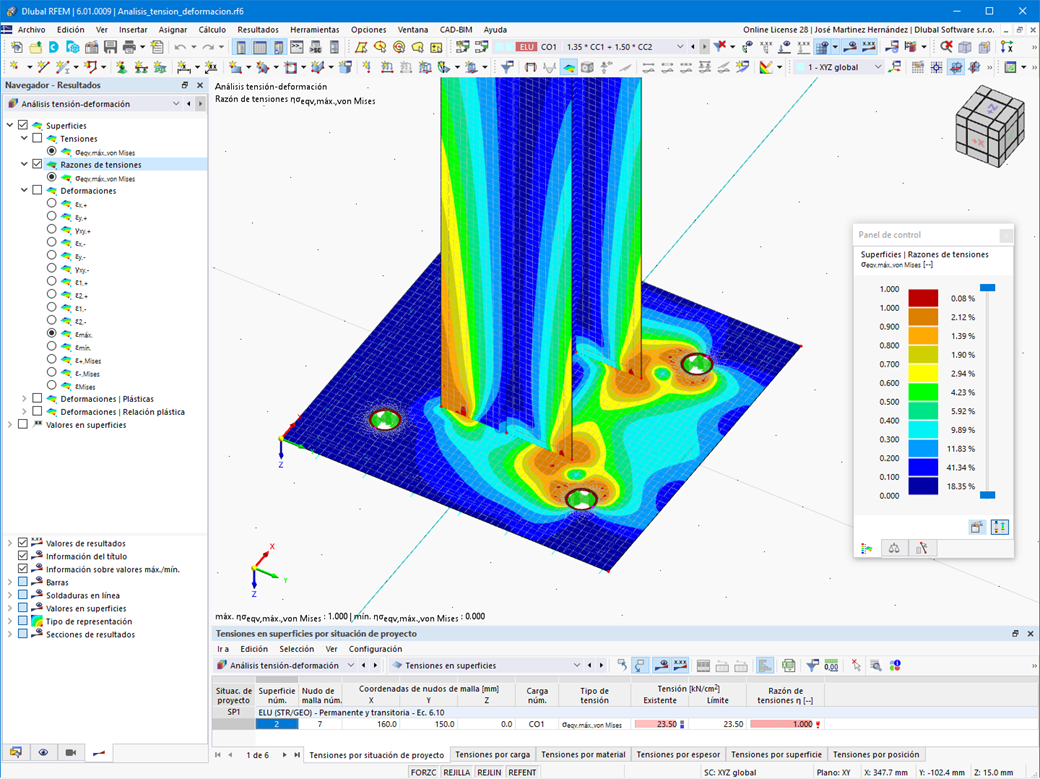
Task: Click the REJILLA button in the status bar
Action: pos(459,772)
